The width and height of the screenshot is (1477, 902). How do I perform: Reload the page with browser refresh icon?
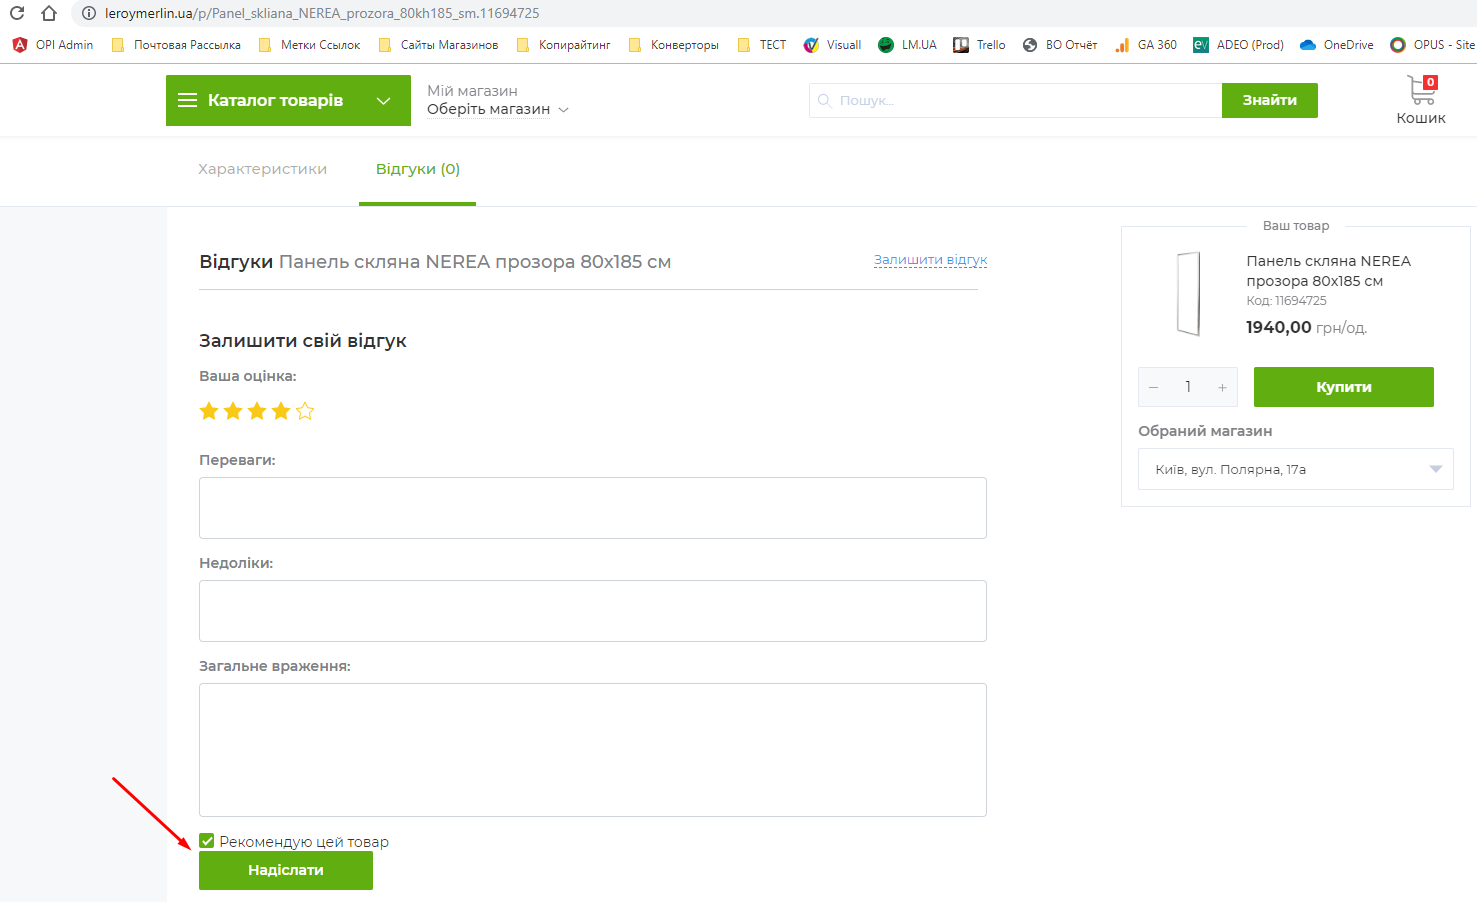(x=17, y=13)
